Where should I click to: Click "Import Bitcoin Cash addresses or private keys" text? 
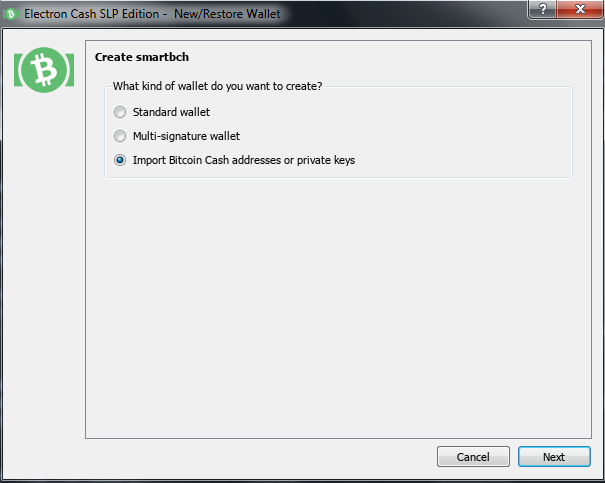click(243, 160)
